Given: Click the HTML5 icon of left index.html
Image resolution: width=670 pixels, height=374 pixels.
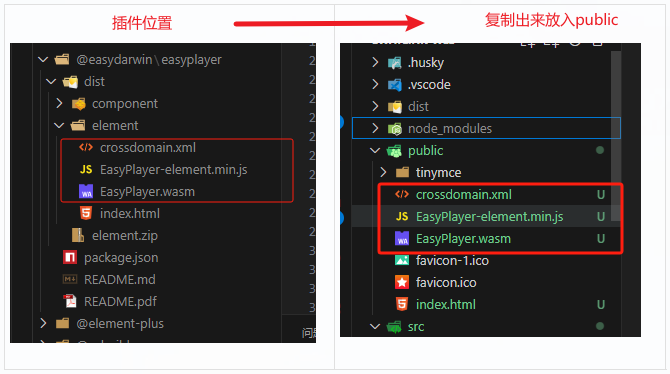Looking at the screenshot, I should click(x=86, y=213).
